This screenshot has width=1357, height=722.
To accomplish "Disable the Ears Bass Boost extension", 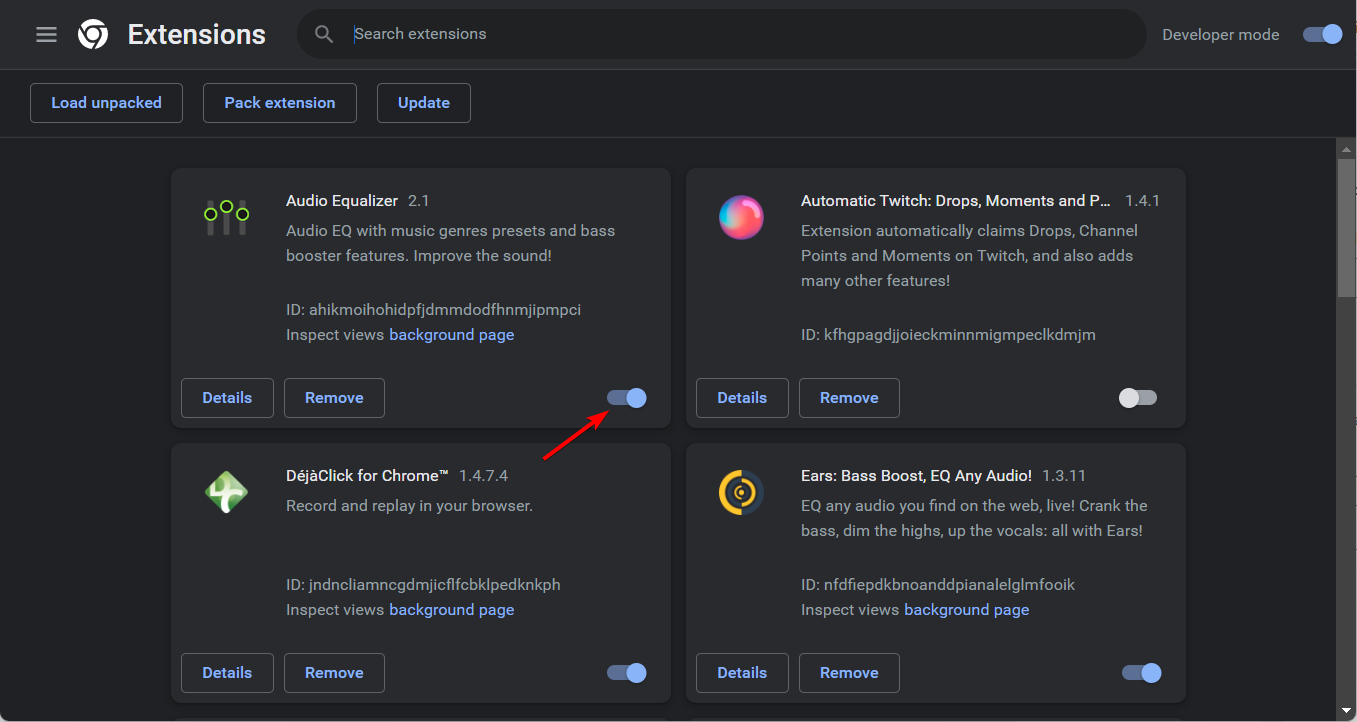I will (x=1142, y=673).
